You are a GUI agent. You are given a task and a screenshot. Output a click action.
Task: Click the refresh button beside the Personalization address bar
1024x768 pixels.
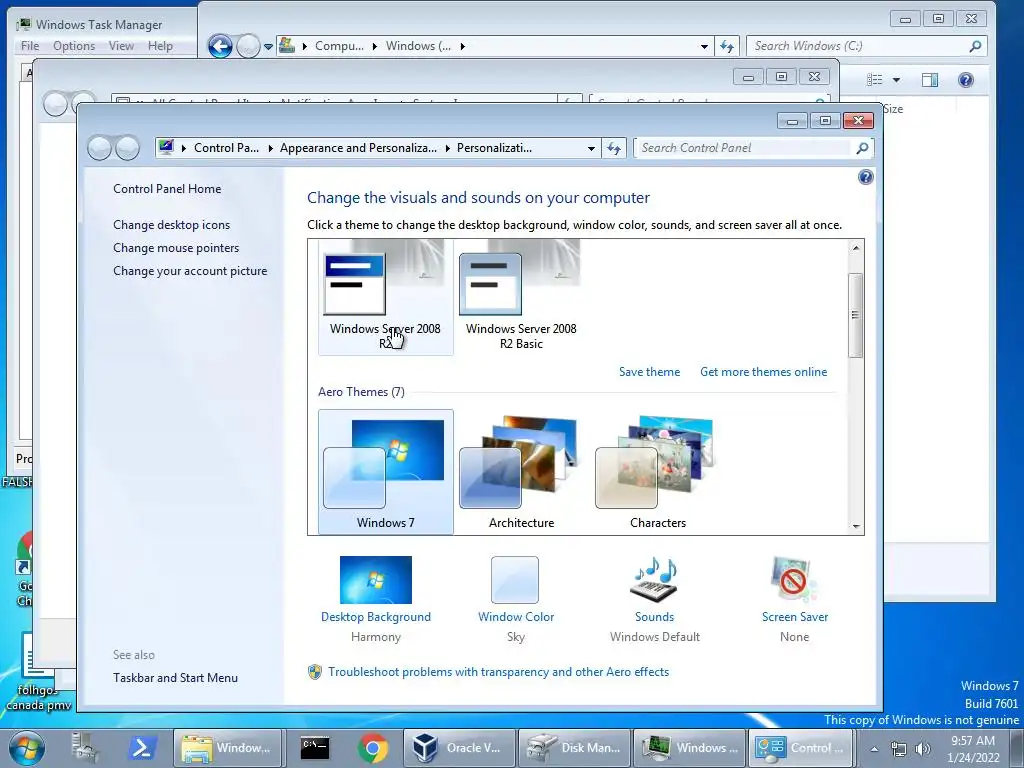pos(613,148)
